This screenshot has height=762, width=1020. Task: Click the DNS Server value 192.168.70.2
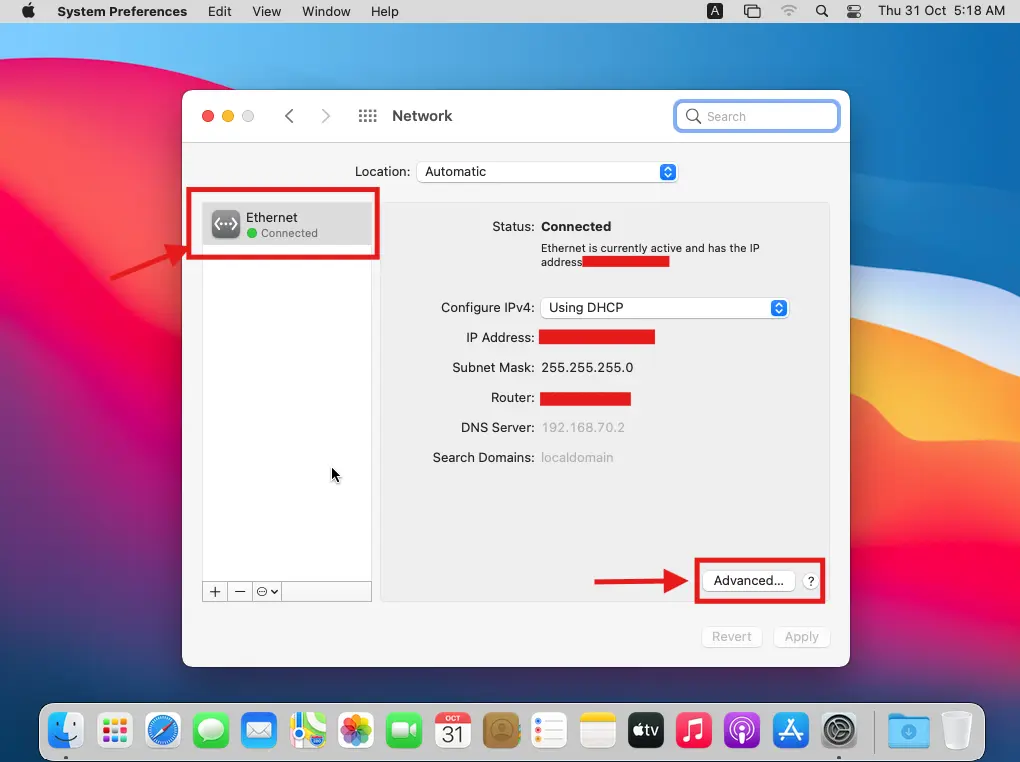583,428
